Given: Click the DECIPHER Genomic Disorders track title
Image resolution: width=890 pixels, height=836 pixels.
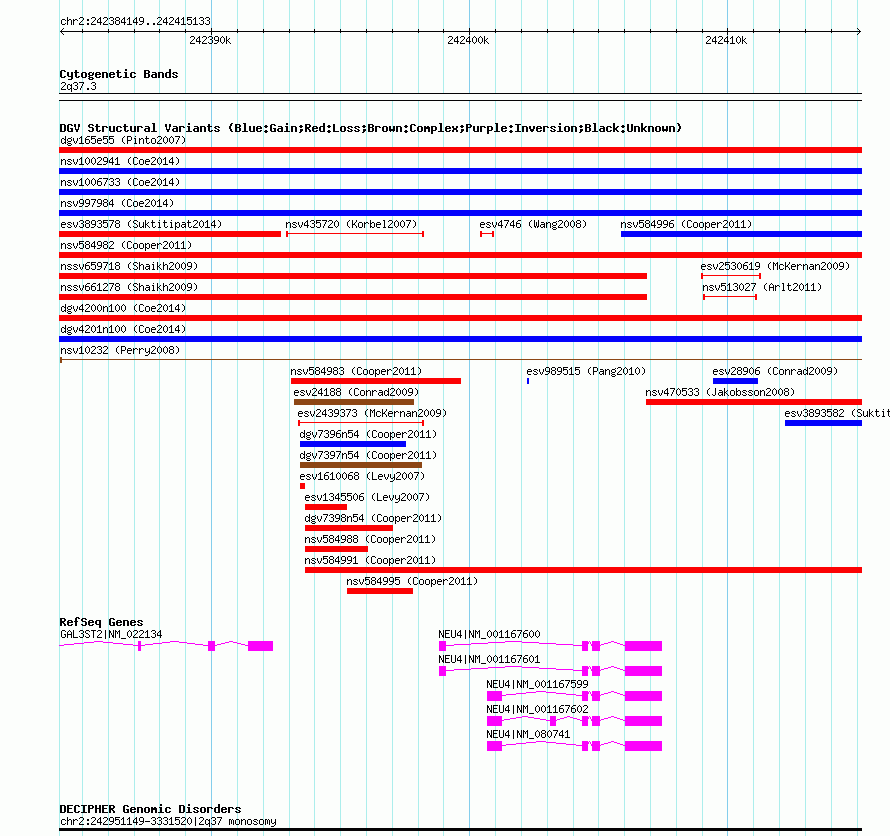Looking at the screenshot, I should 150,809.
